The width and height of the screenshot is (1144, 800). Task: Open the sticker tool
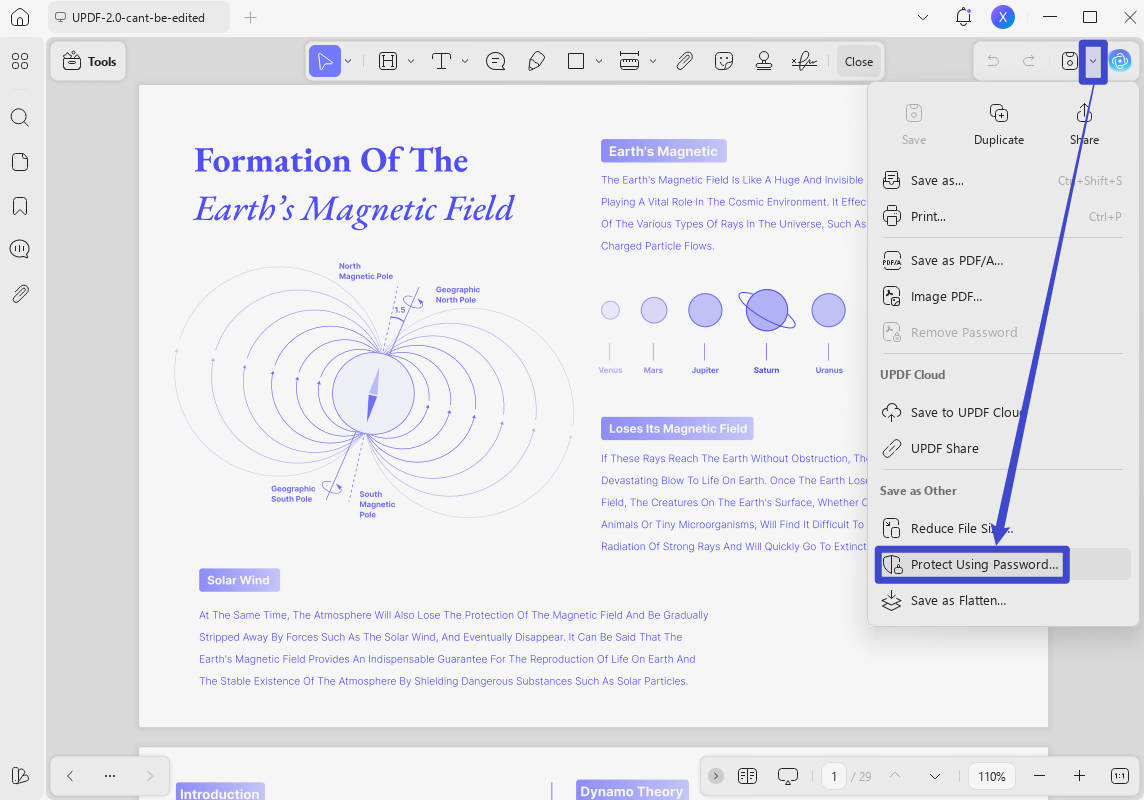point(724,61)
